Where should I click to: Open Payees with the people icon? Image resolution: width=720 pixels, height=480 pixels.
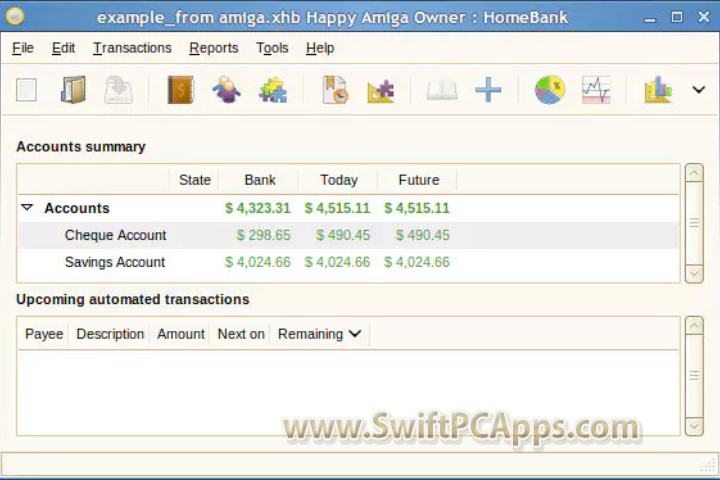click(226, 90)
